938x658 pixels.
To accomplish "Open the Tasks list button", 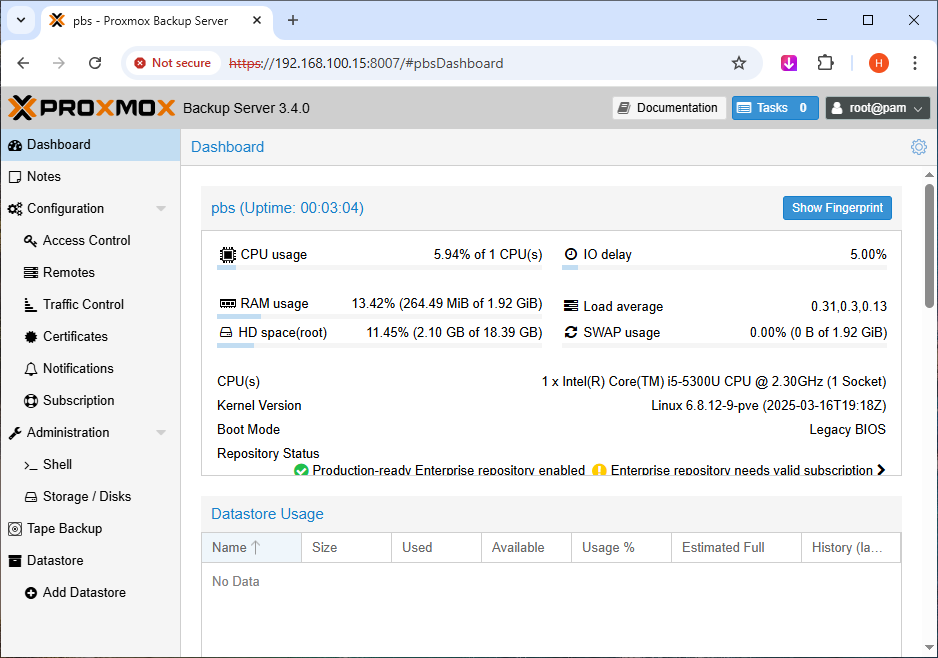I will [775, 108].
